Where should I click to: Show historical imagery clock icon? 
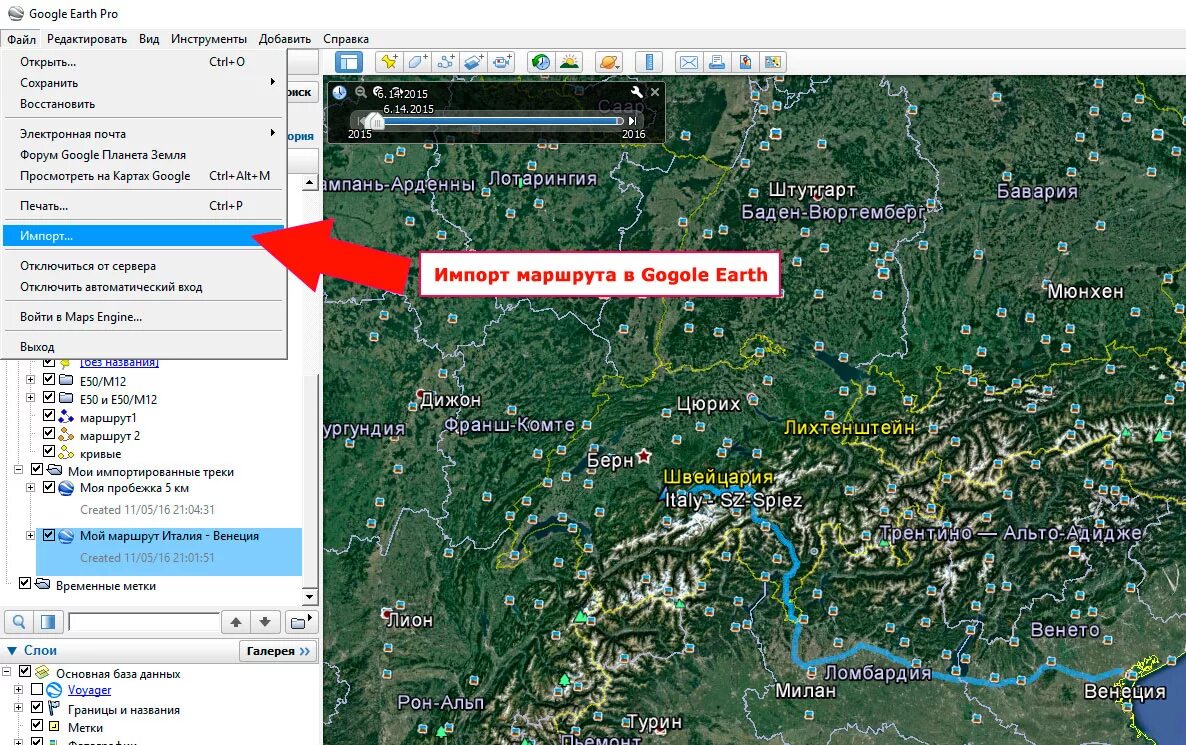tap(540, 62)
